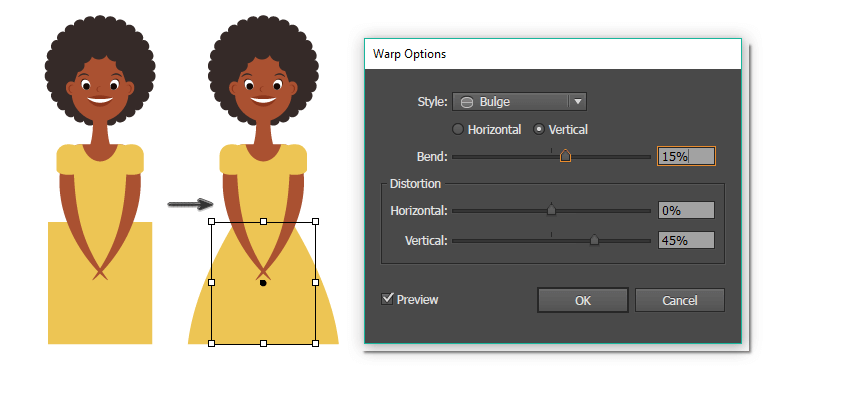Click the bounding box center point

click(x=263, y=283)
